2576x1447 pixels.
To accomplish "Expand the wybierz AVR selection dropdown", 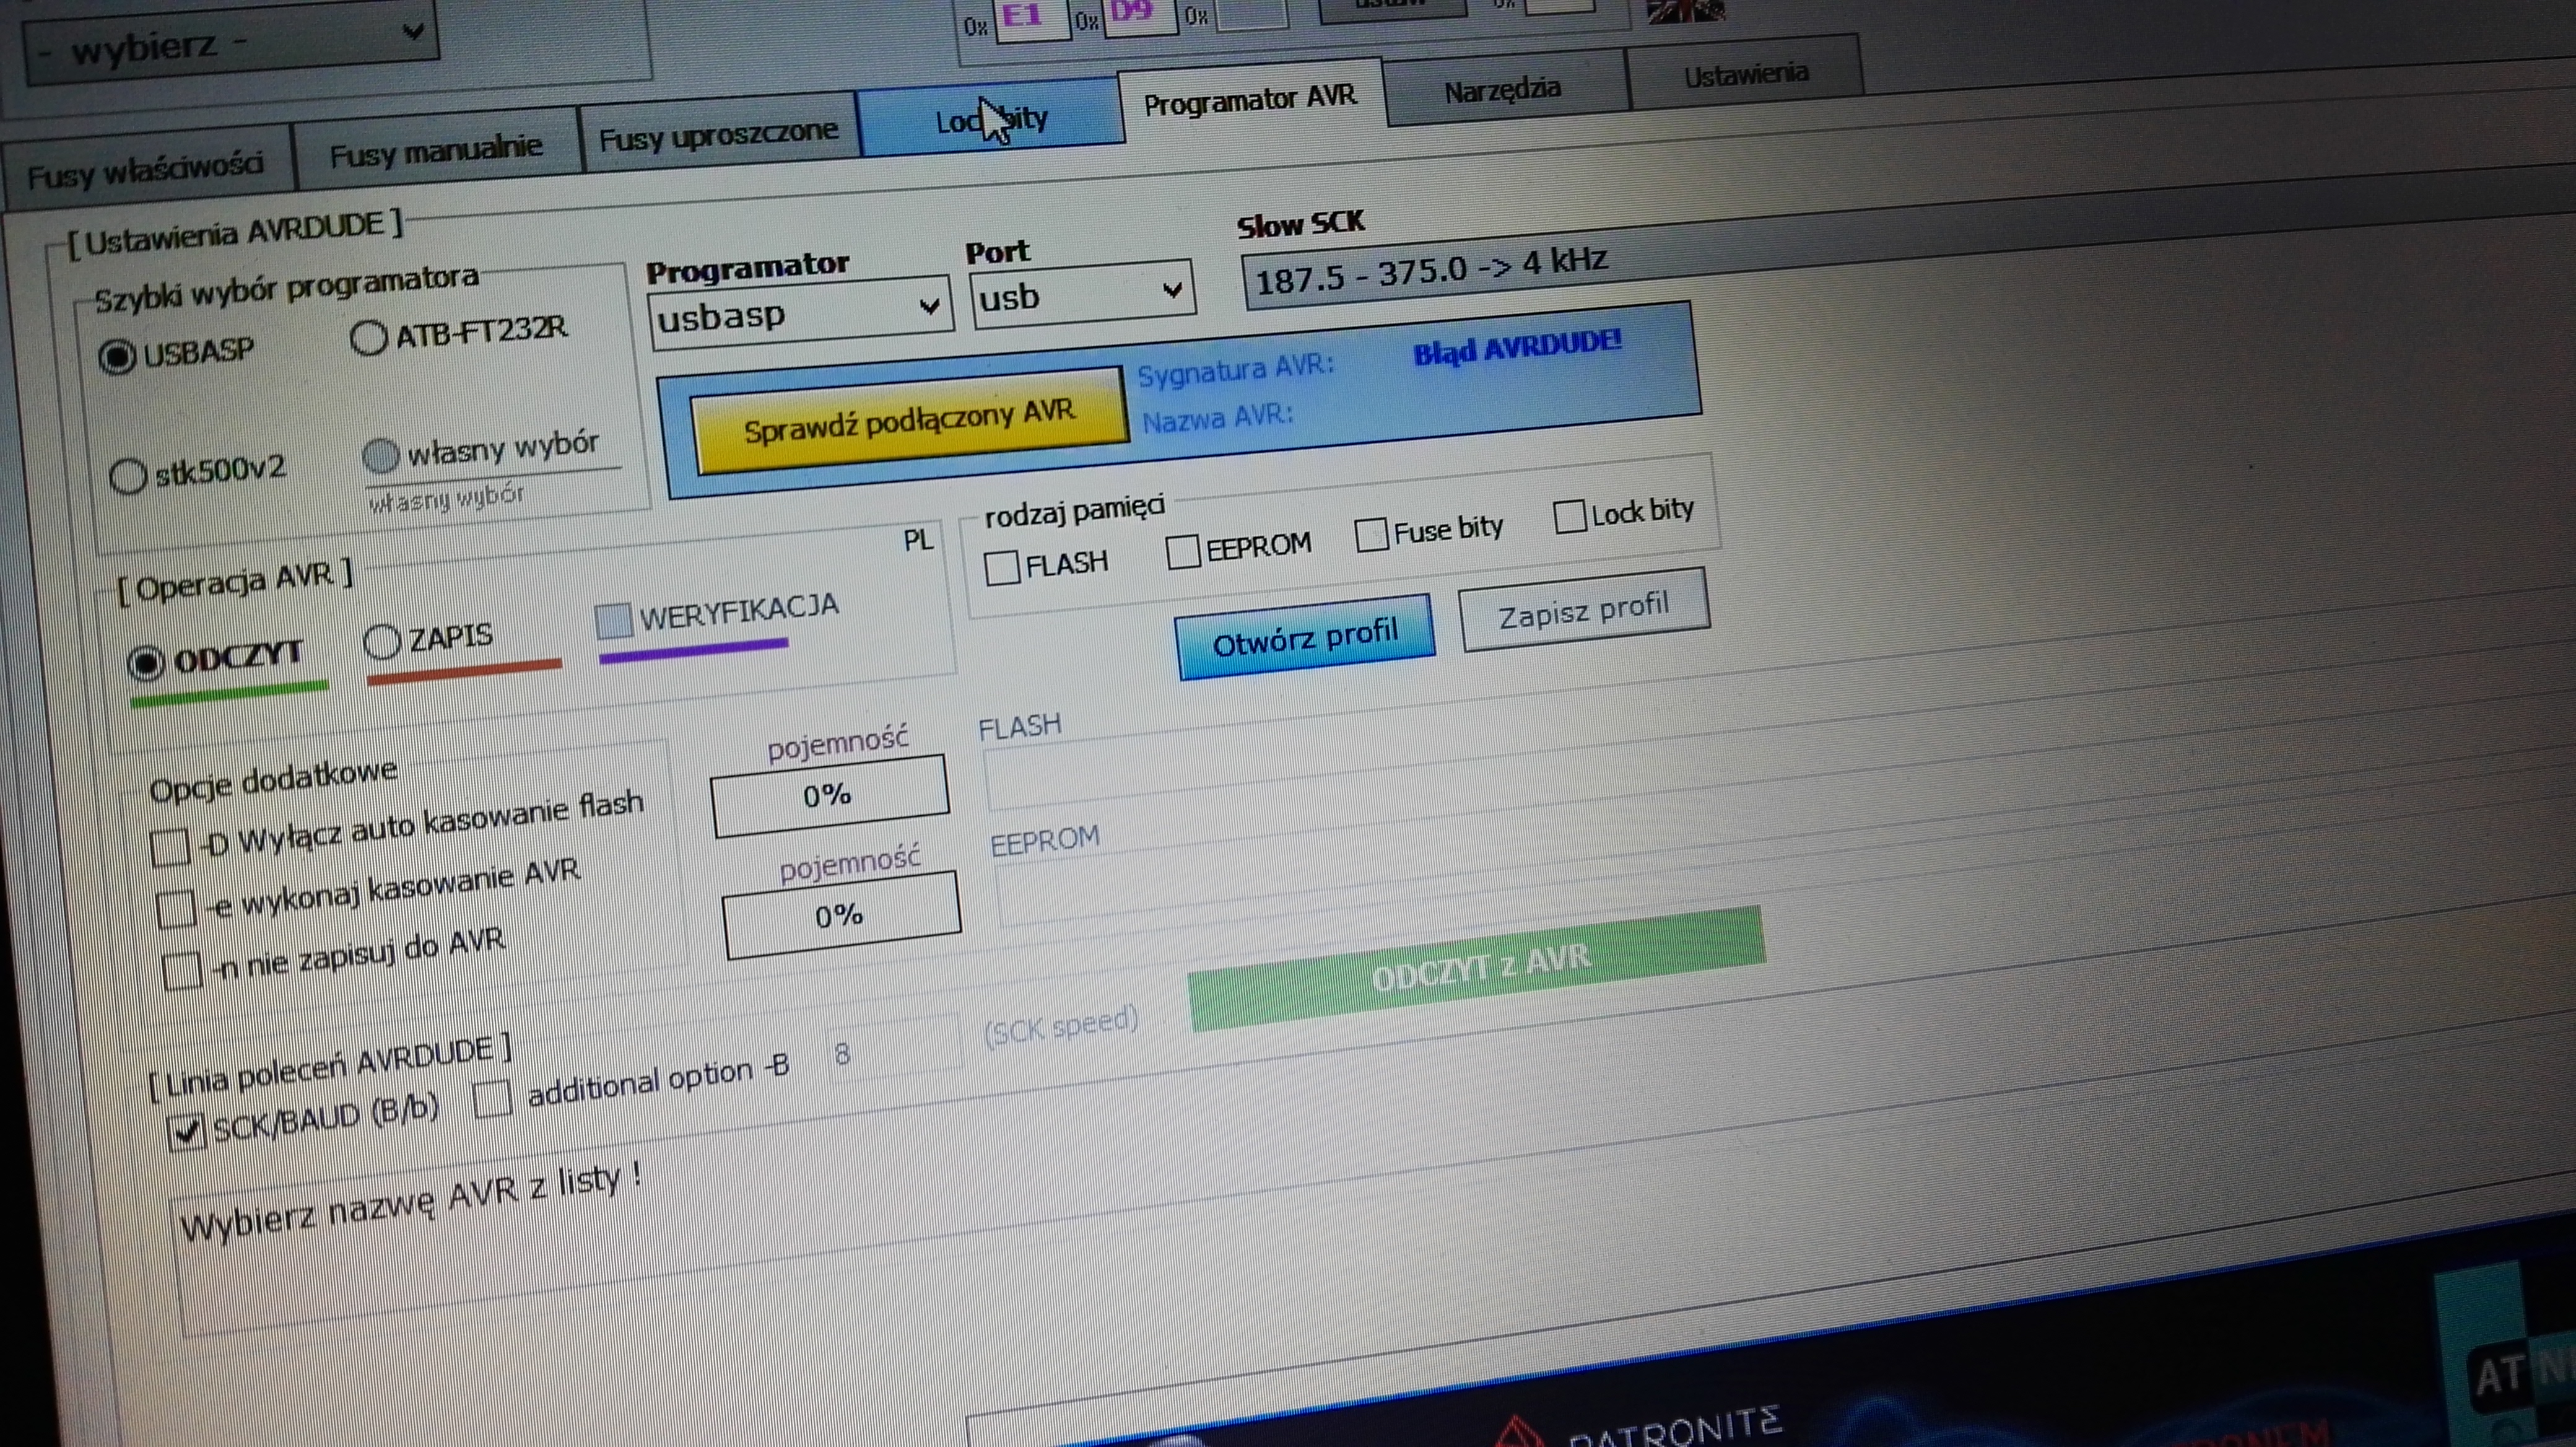I will pos(231,42).
